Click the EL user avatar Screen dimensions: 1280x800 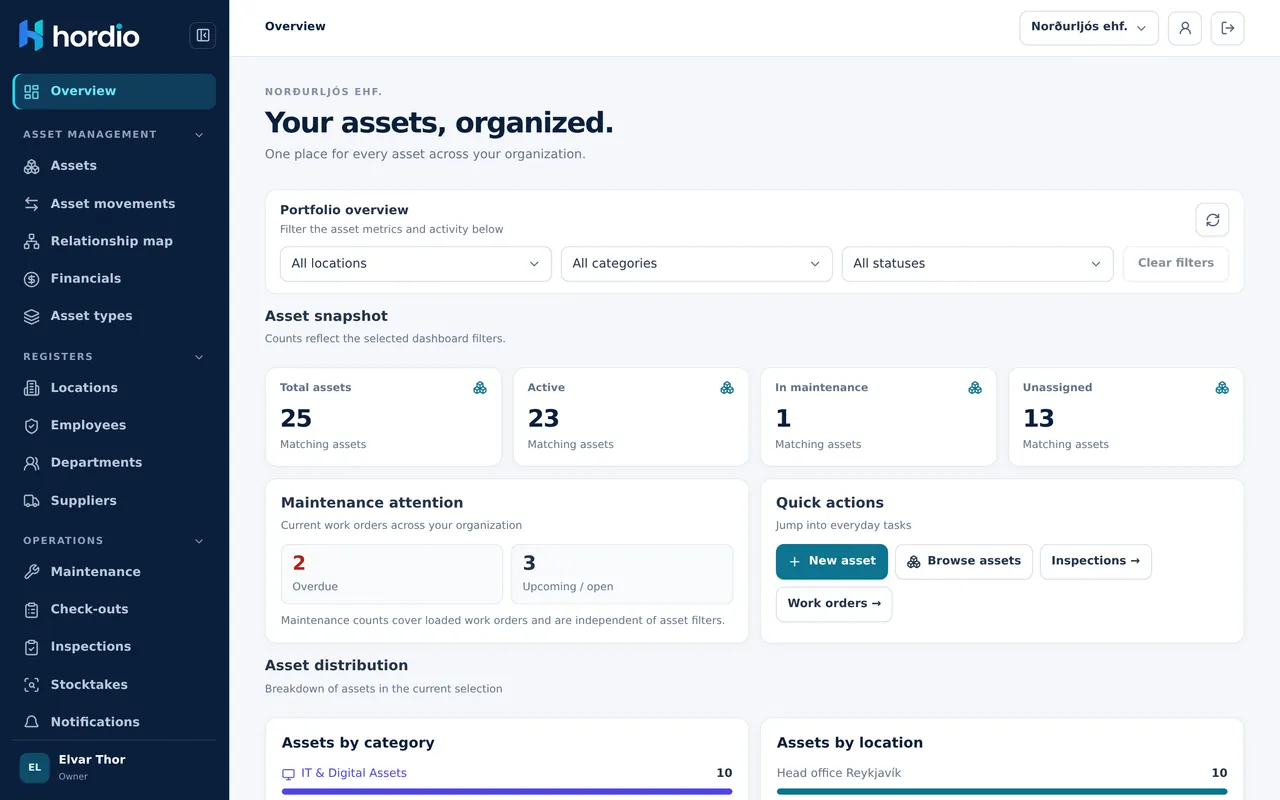35,768
